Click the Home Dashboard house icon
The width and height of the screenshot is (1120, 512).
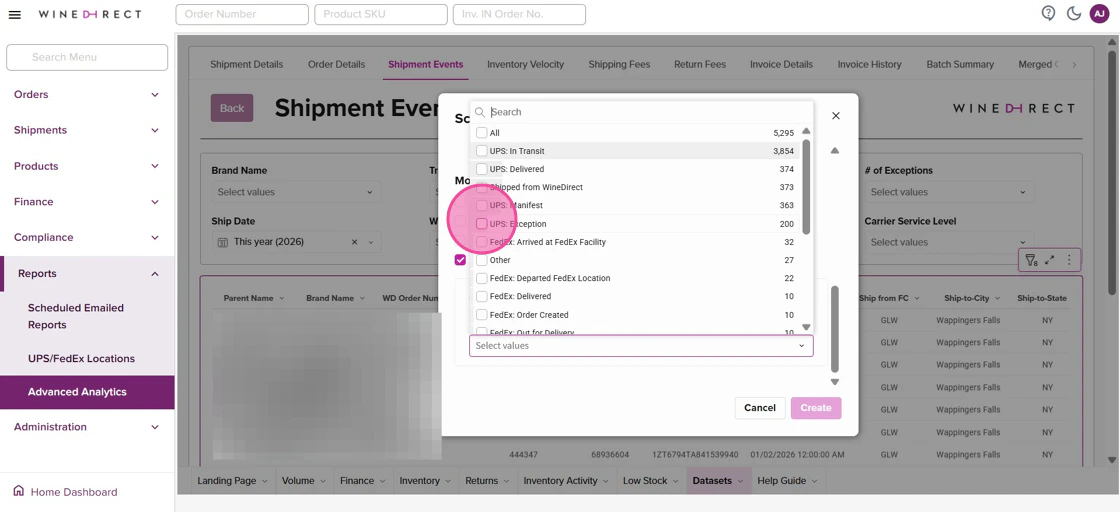pos(19,491)
